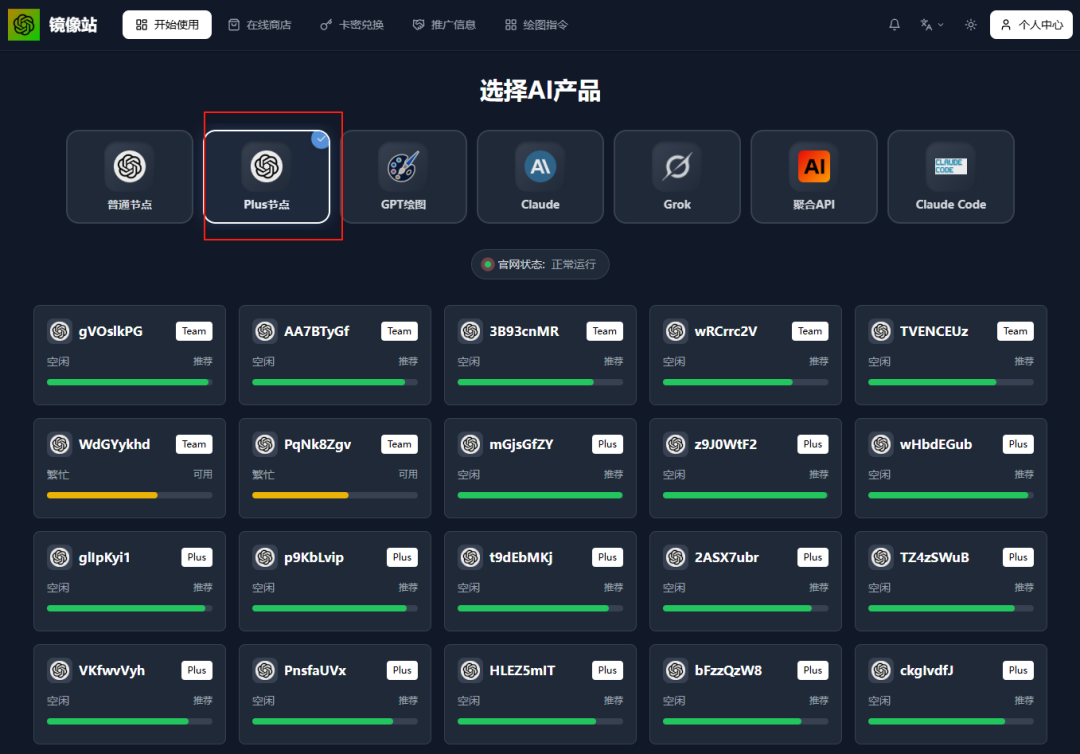Screen dimensions: 1080x754
Task: Click the t9dEbMKj node icon
Action: point(470,557)
